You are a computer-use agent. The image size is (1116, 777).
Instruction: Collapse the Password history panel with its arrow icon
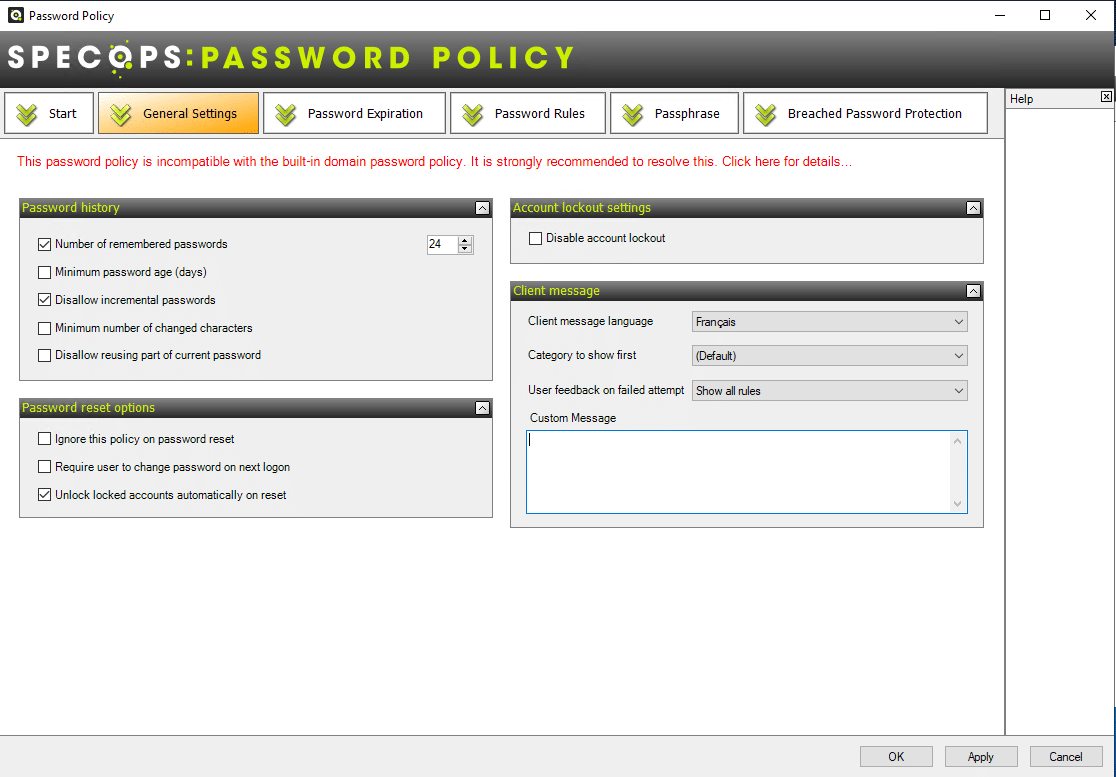483,208
